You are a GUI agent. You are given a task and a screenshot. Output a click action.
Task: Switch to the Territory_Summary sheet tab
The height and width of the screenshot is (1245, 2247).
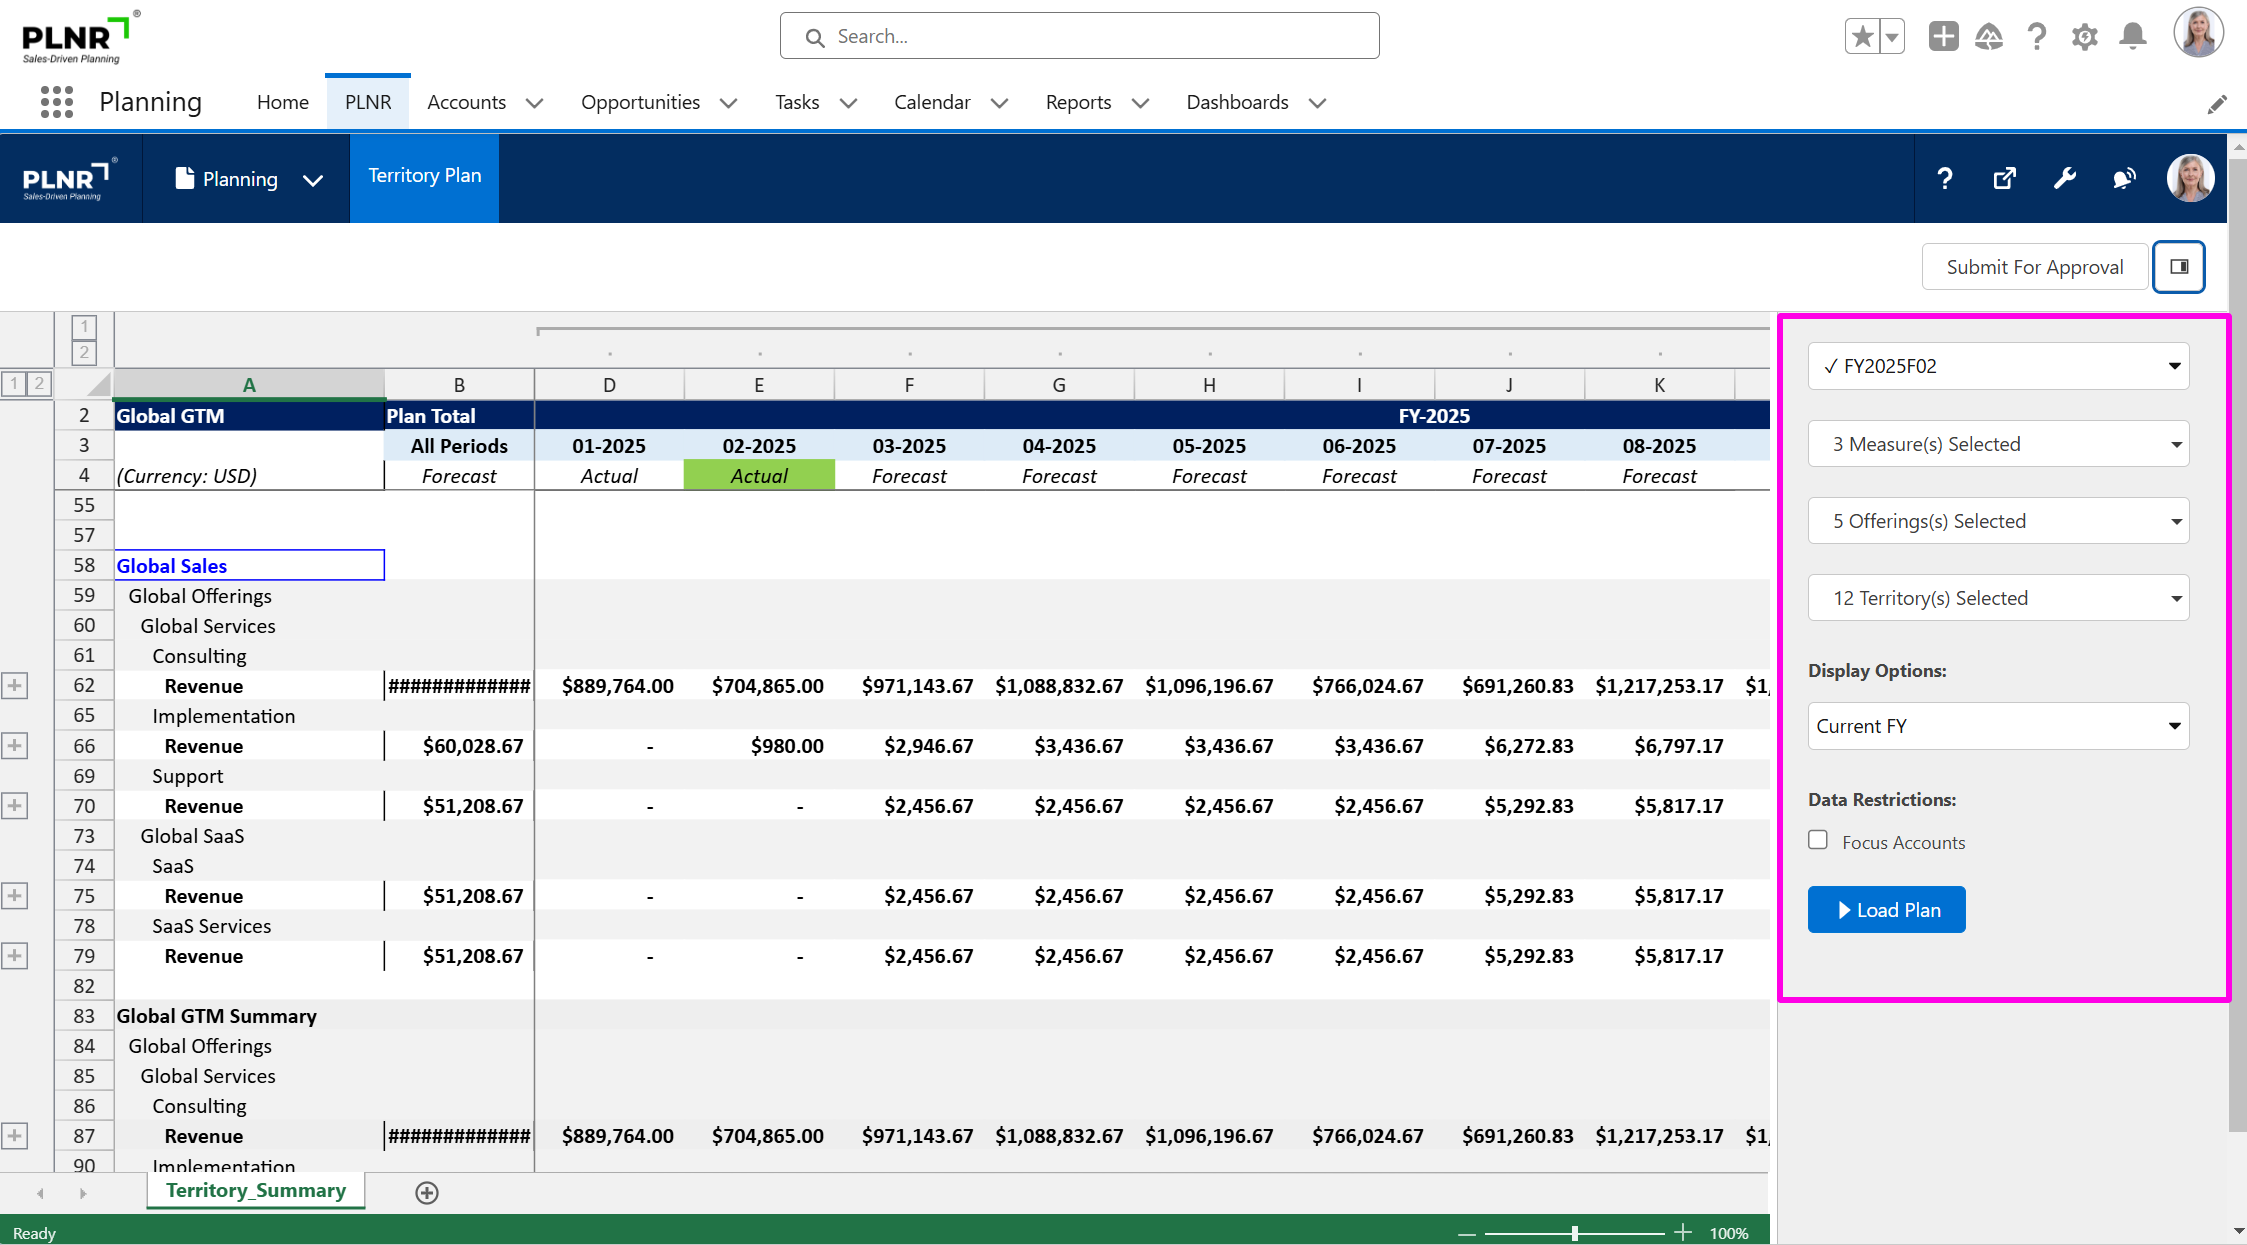256,1191
